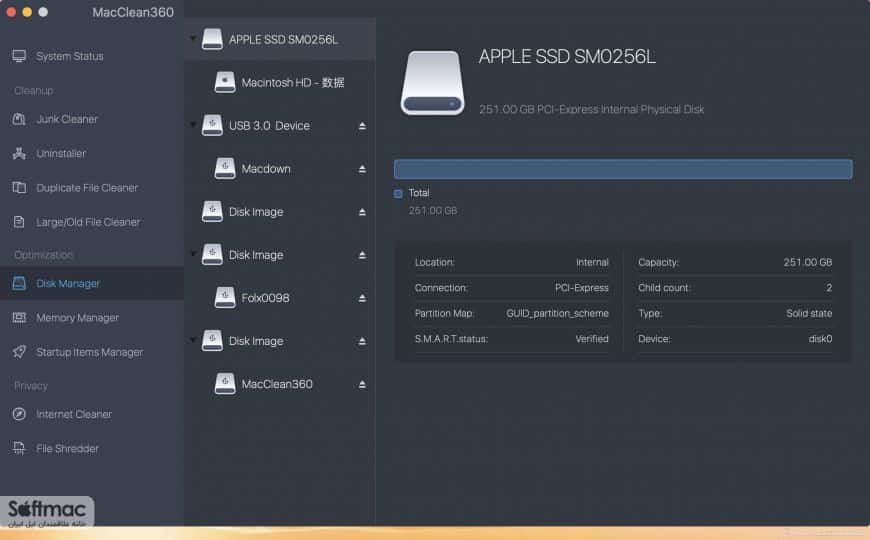The image size is (870, 540).
Task: Click the blue Total legend swatch
Action: [x=398, y=194]
